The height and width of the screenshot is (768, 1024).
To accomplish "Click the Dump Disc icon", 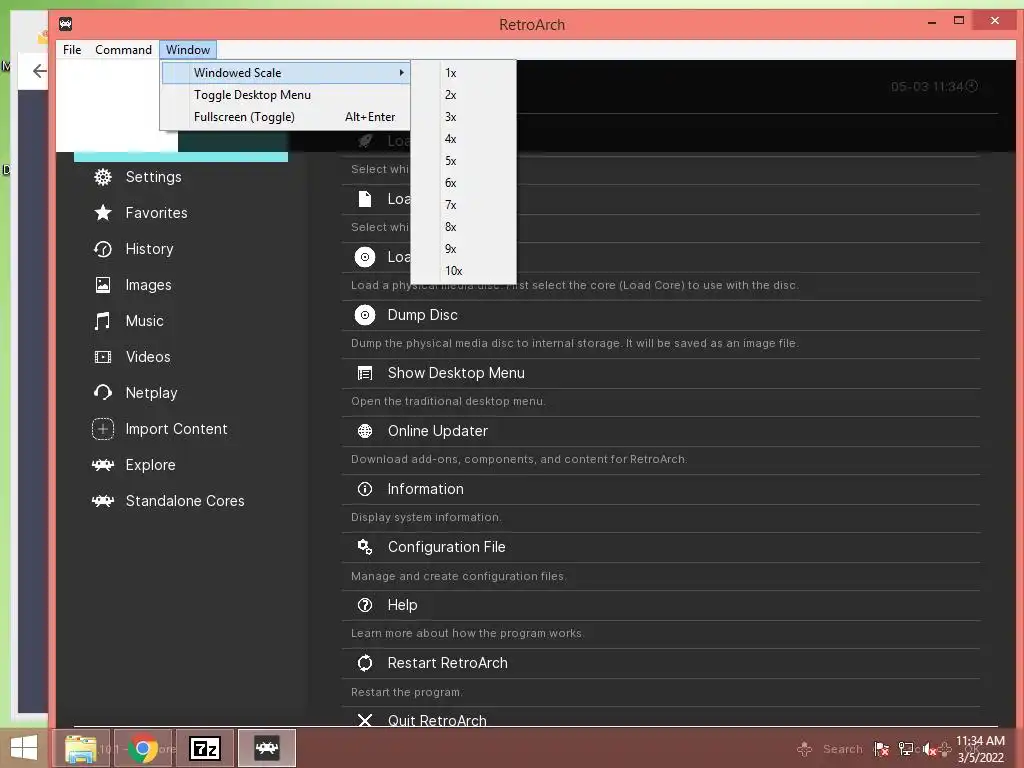I will coord(365,315).
